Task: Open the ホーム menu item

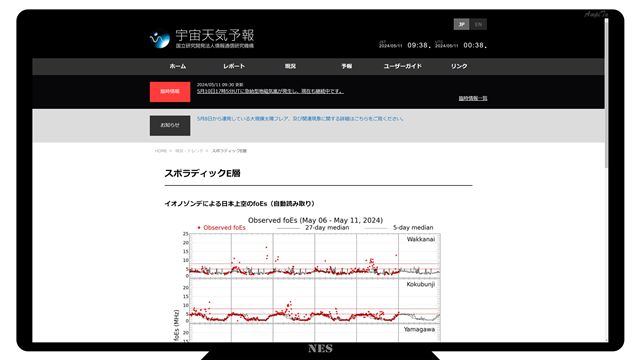Action: [x=178, y=66]
